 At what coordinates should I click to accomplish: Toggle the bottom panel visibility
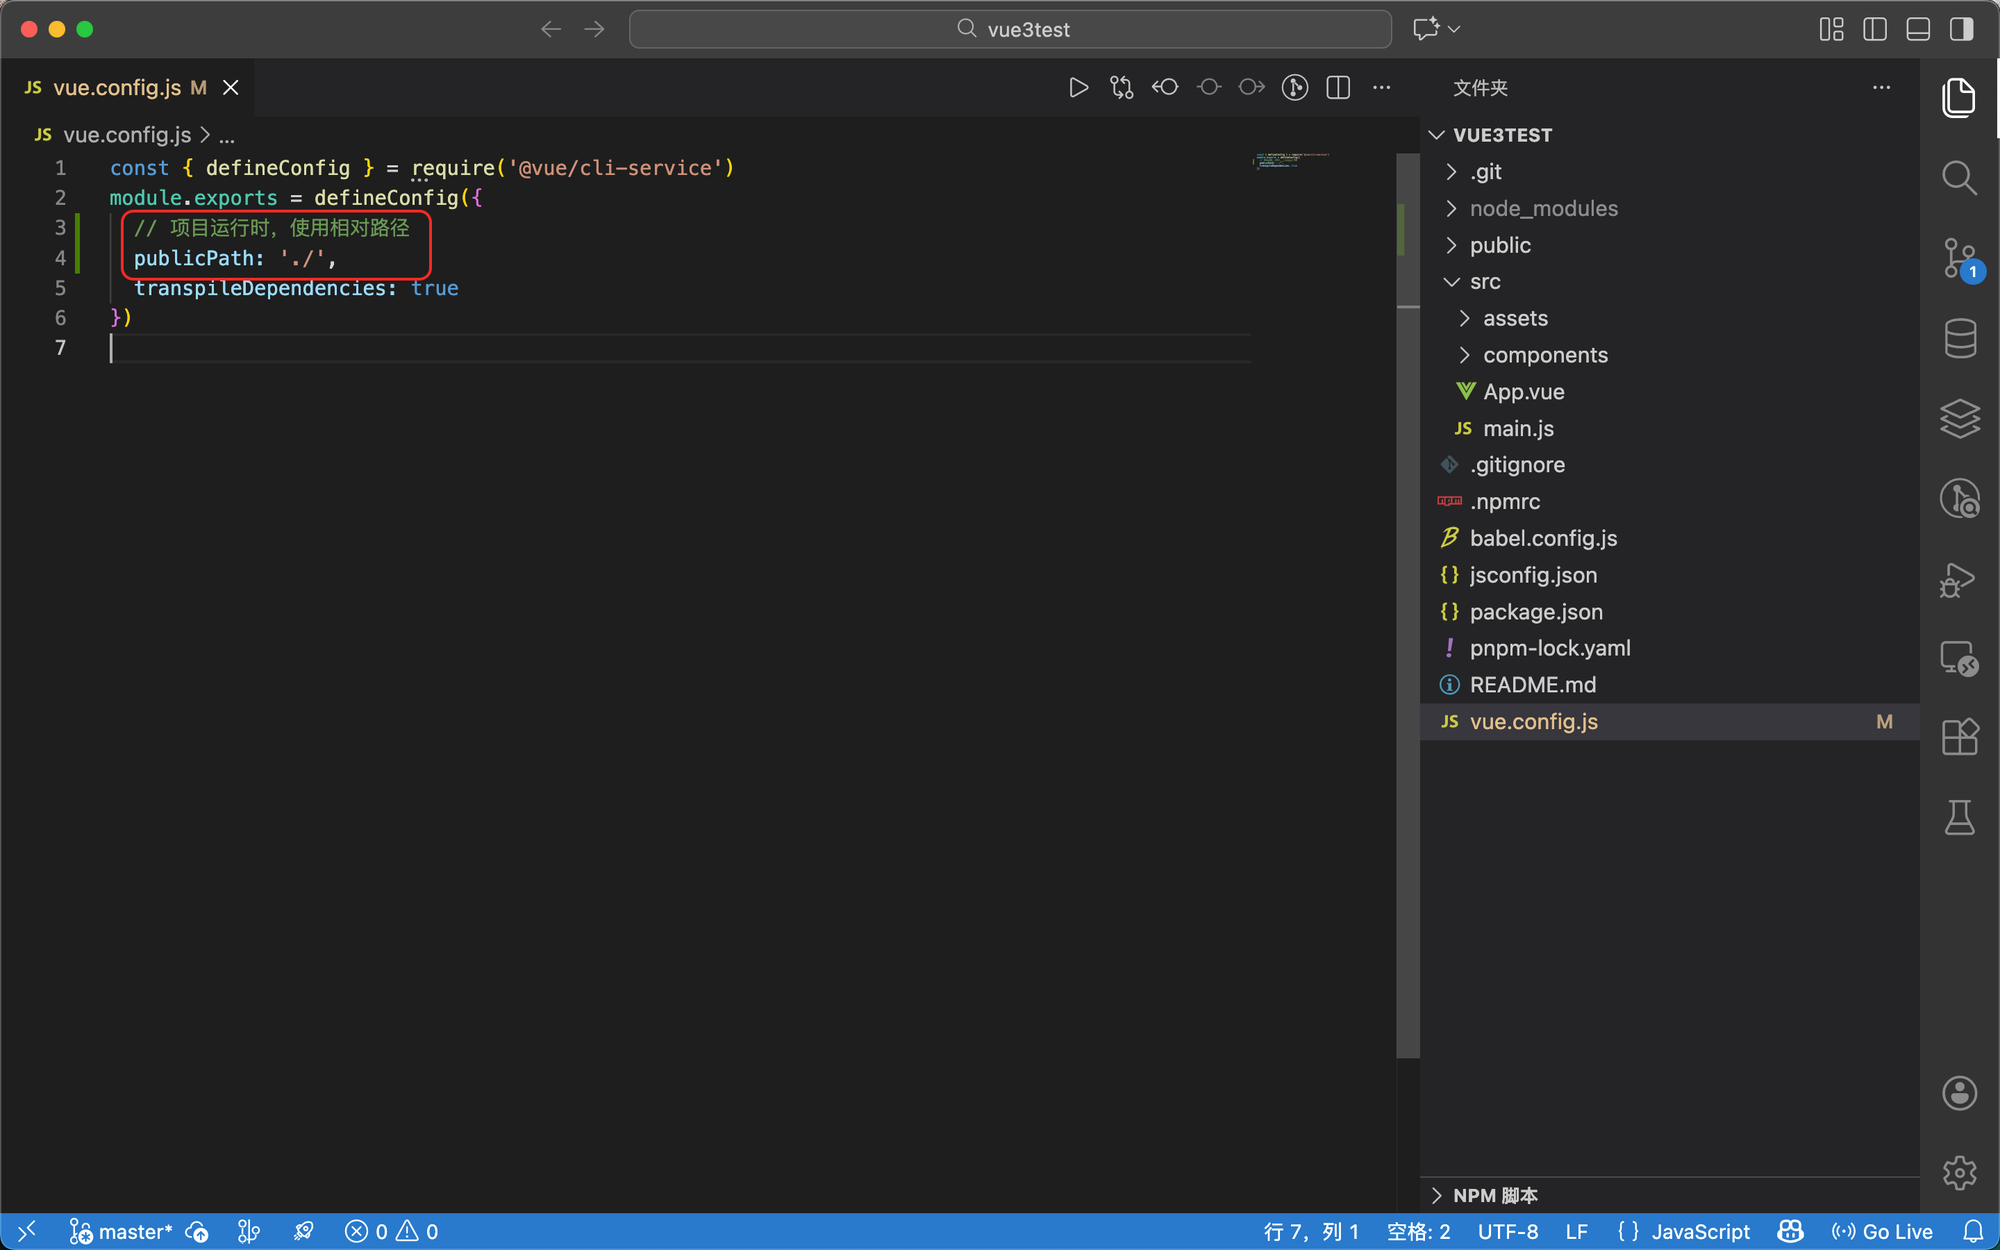[1918, 29]
